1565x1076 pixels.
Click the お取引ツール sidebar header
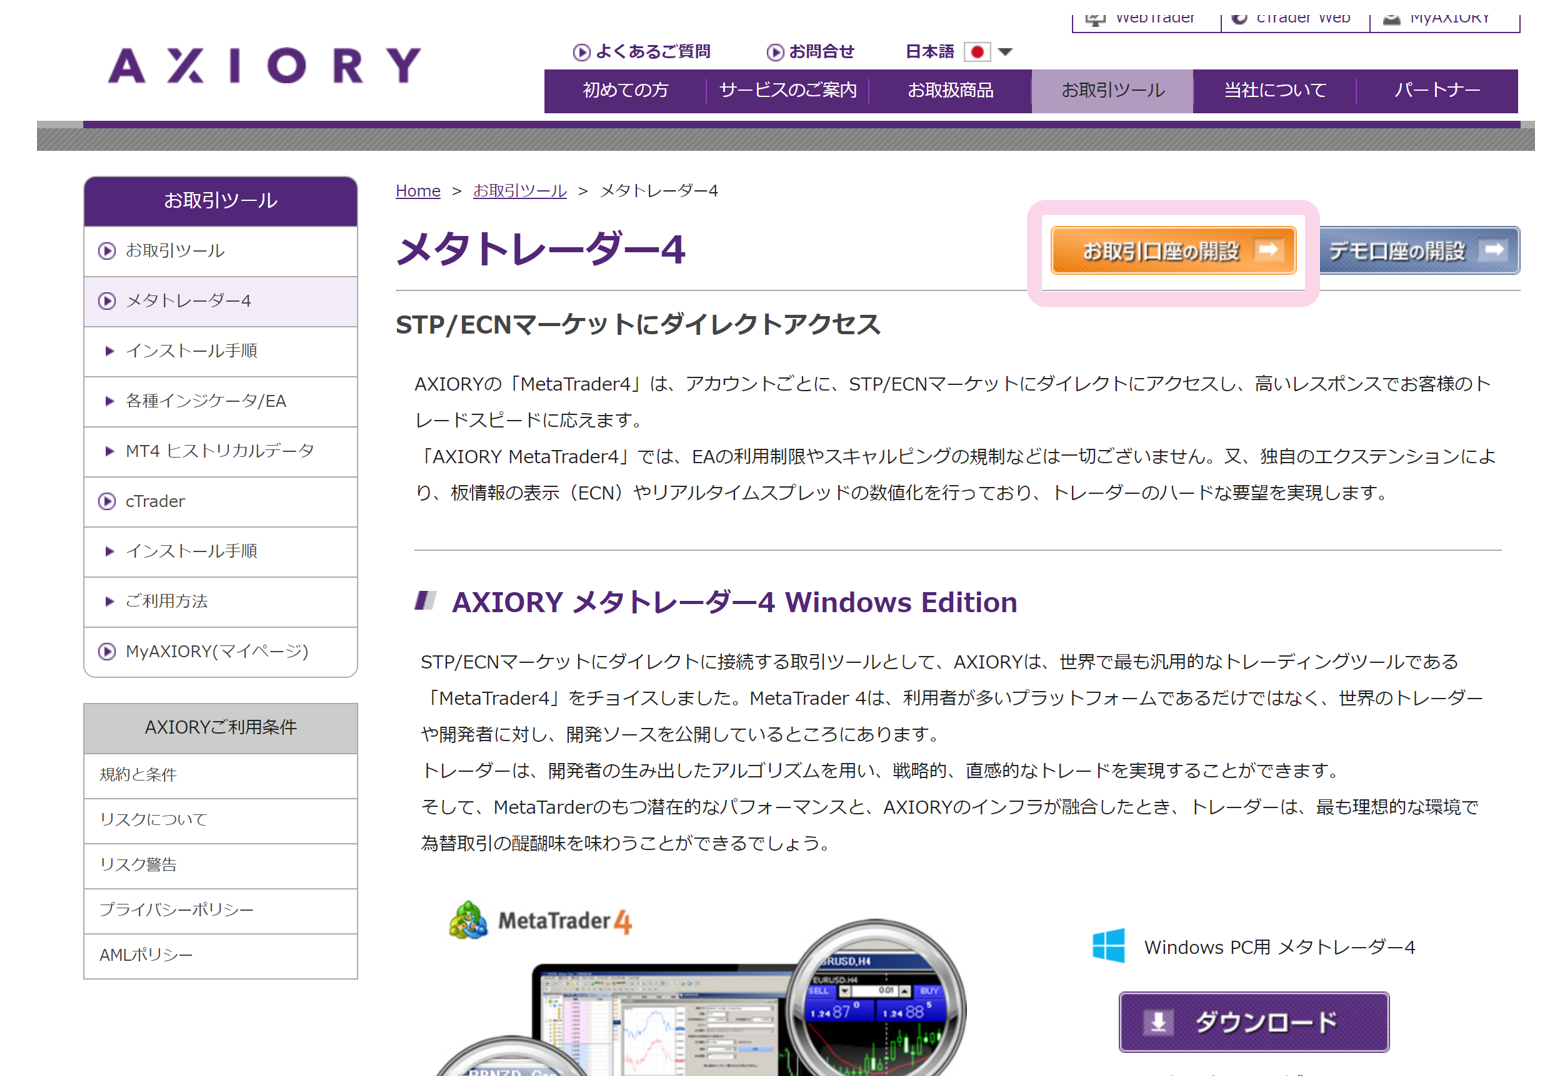(221, 201)
